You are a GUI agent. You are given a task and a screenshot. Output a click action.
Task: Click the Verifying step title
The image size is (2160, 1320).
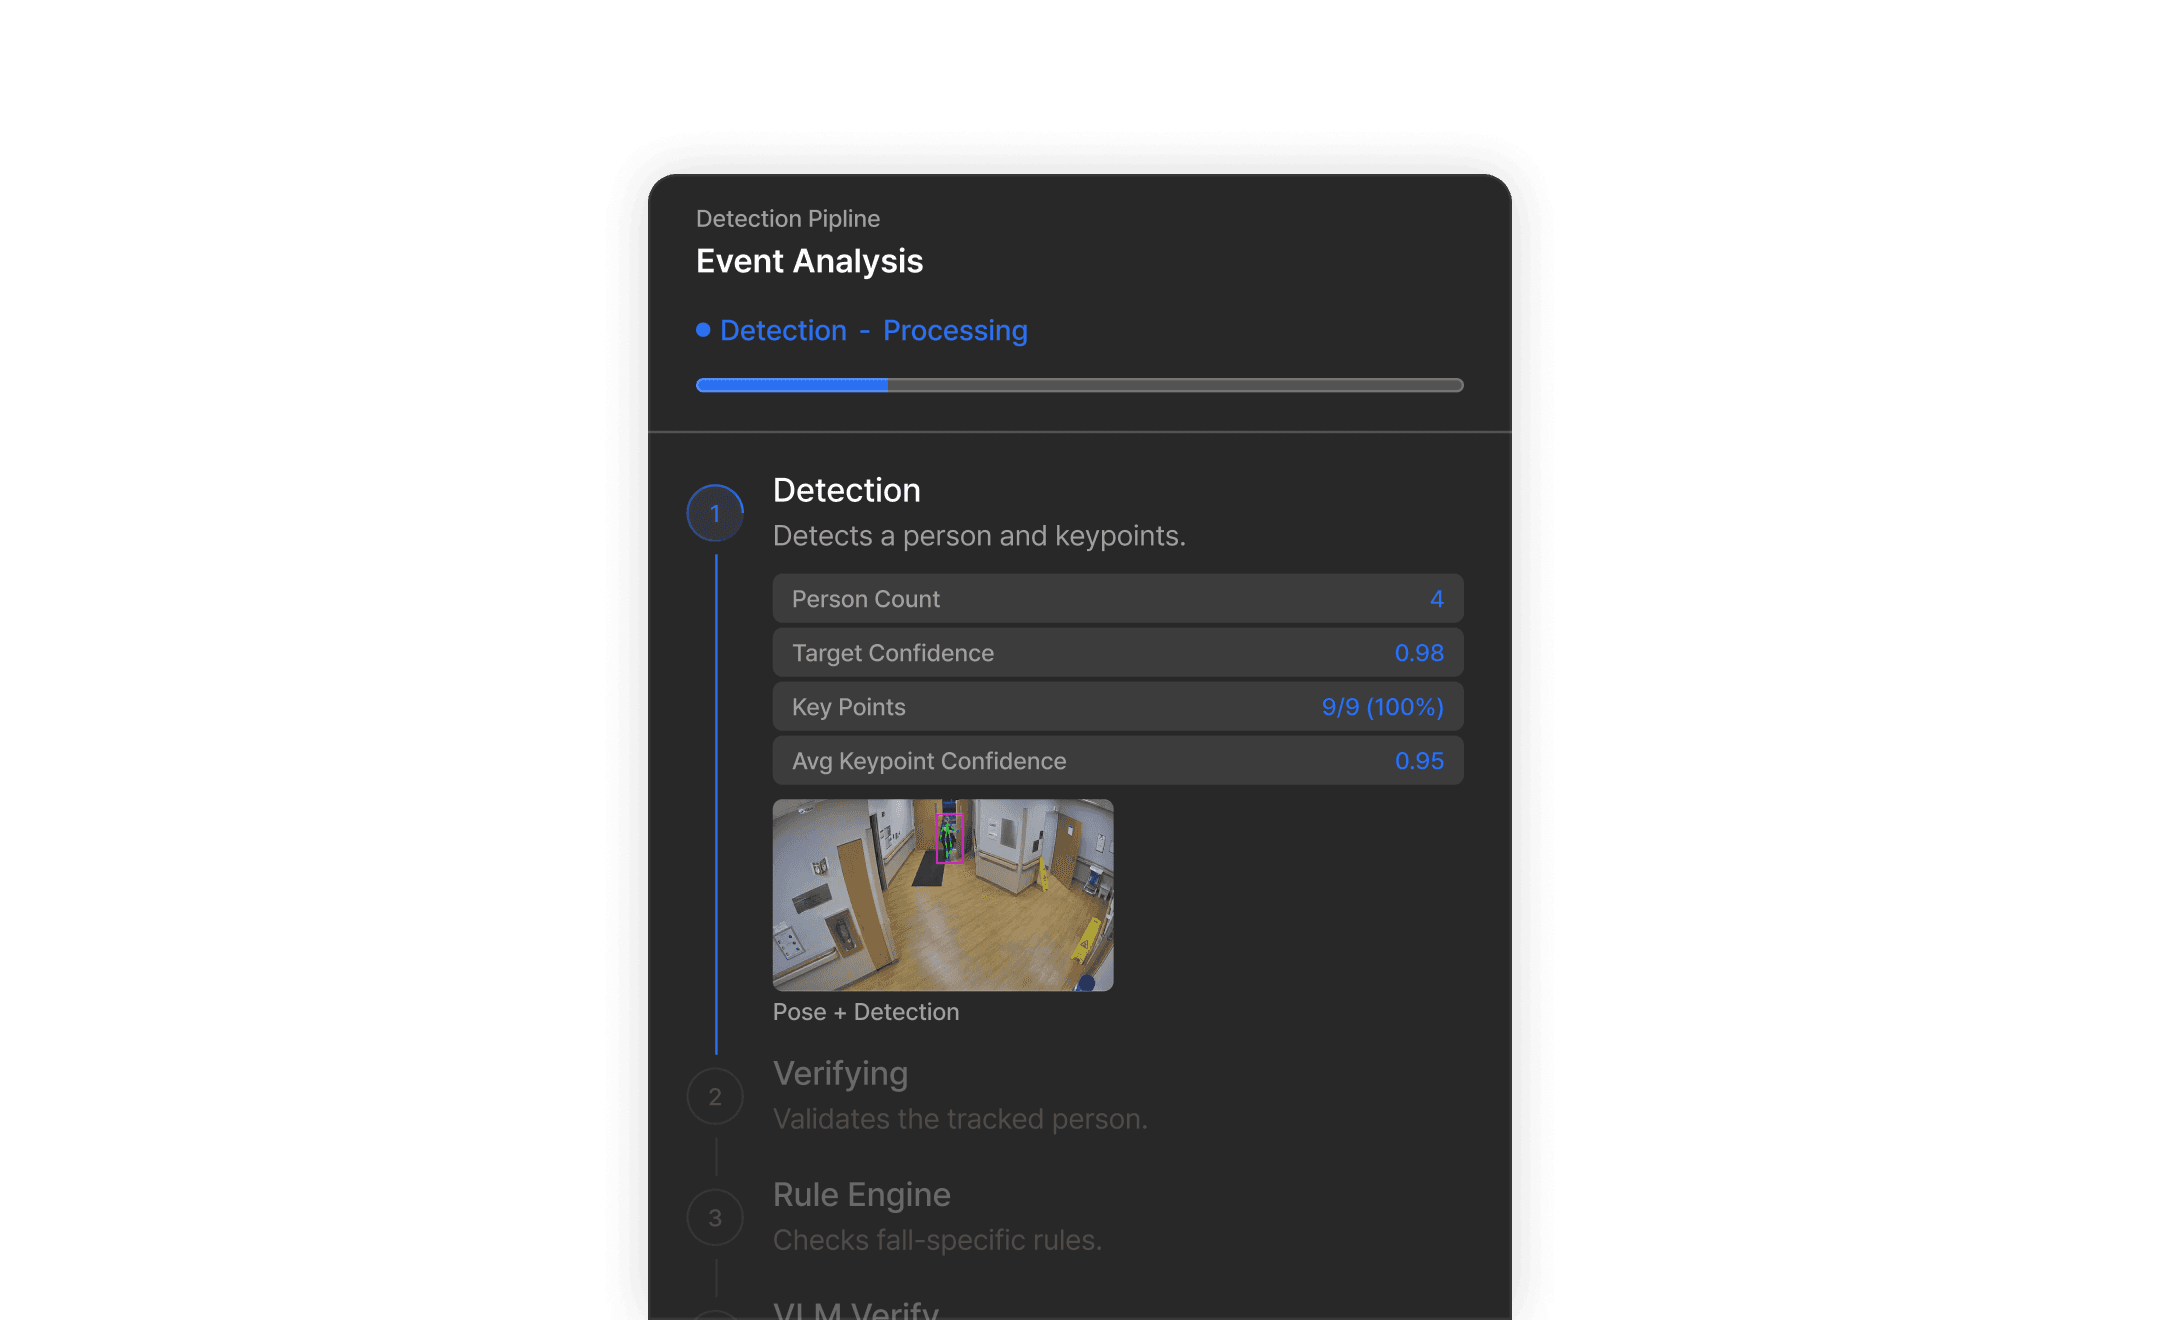[841, 1073]
